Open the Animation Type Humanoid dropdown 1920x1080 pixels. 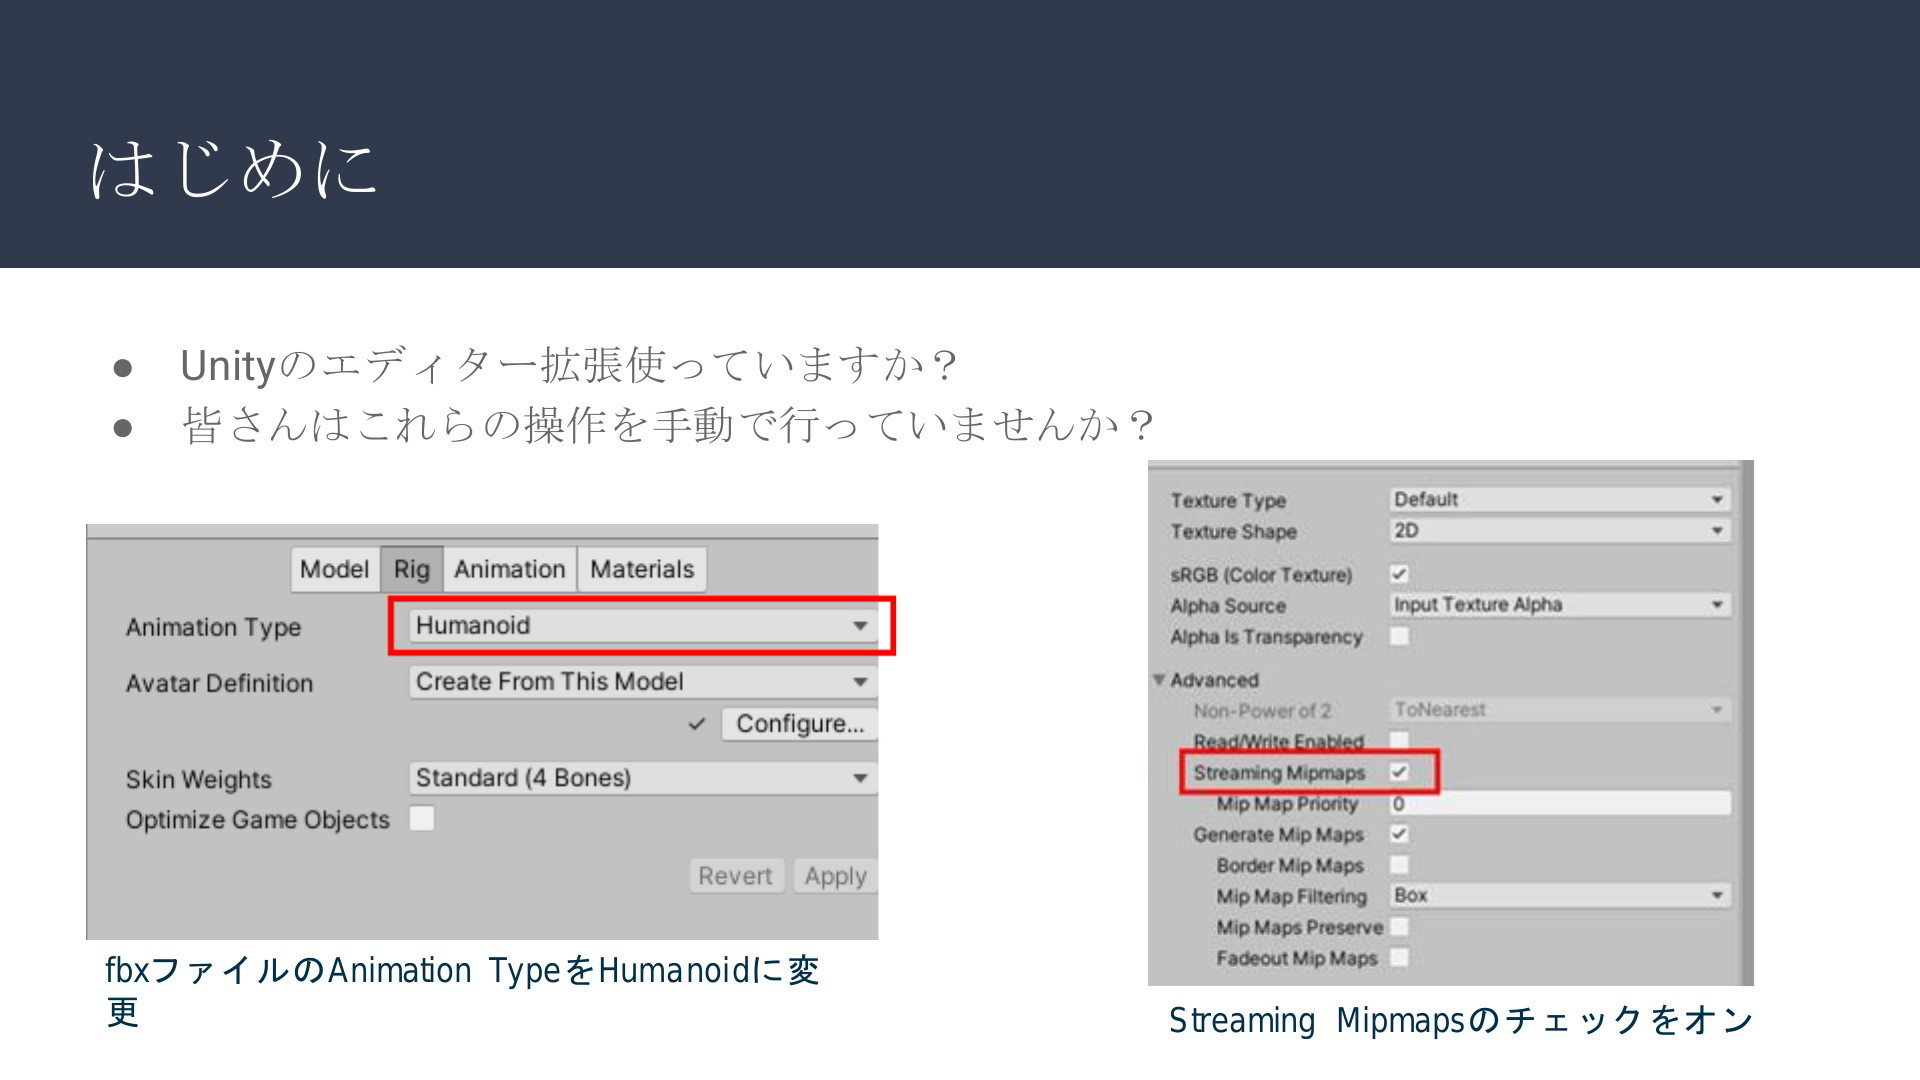click(642, 626)
